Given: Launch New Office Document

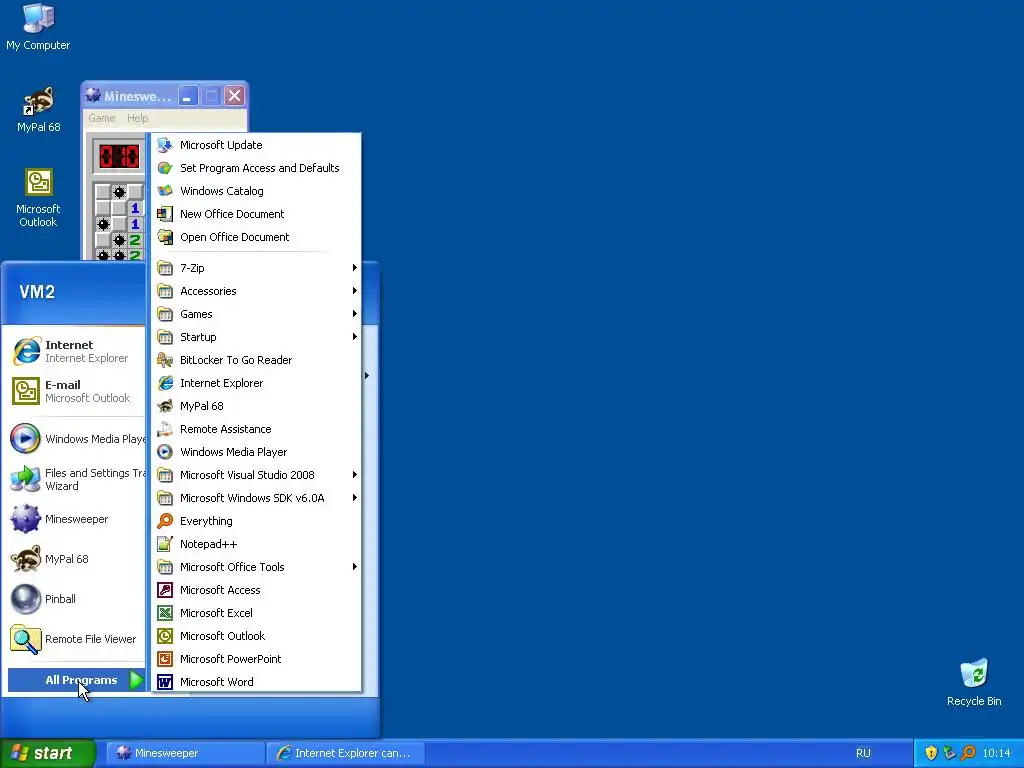Looking at the screenshot, I should [x=256, y=214].
